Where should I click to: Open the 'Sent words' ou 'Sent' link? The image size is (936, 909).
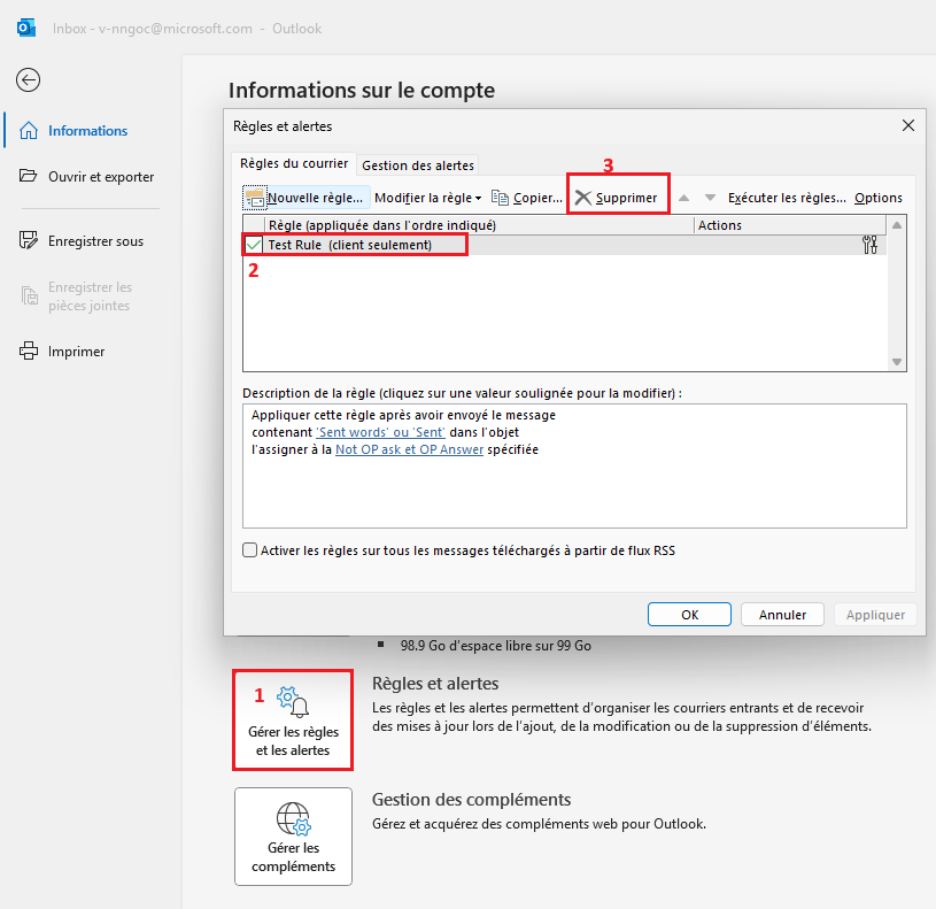click(x=380, y=432)
